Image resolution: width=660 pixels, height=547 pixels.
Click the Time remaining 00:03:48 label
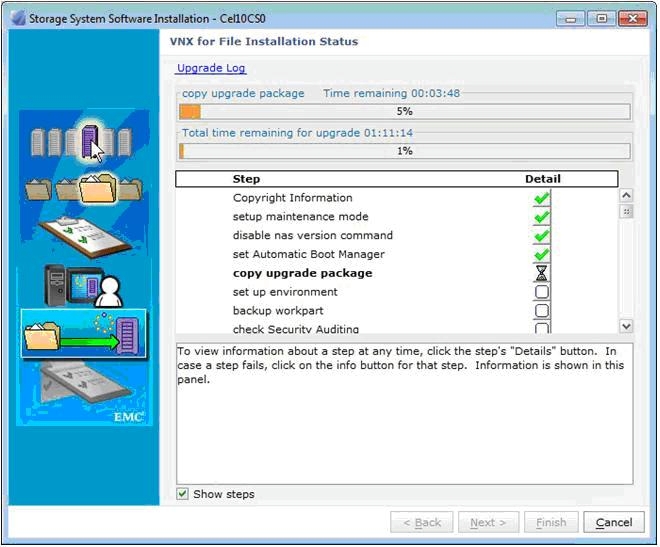point(391,93)
